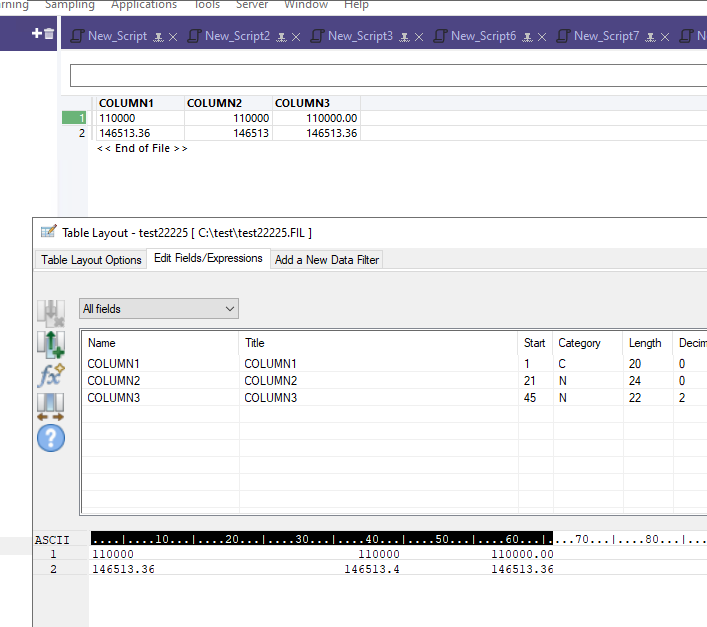Viewport: 707px width, 627px height.
Task: Click the value 146513.4 in the raw preview
Action: (x=372, y=569)
